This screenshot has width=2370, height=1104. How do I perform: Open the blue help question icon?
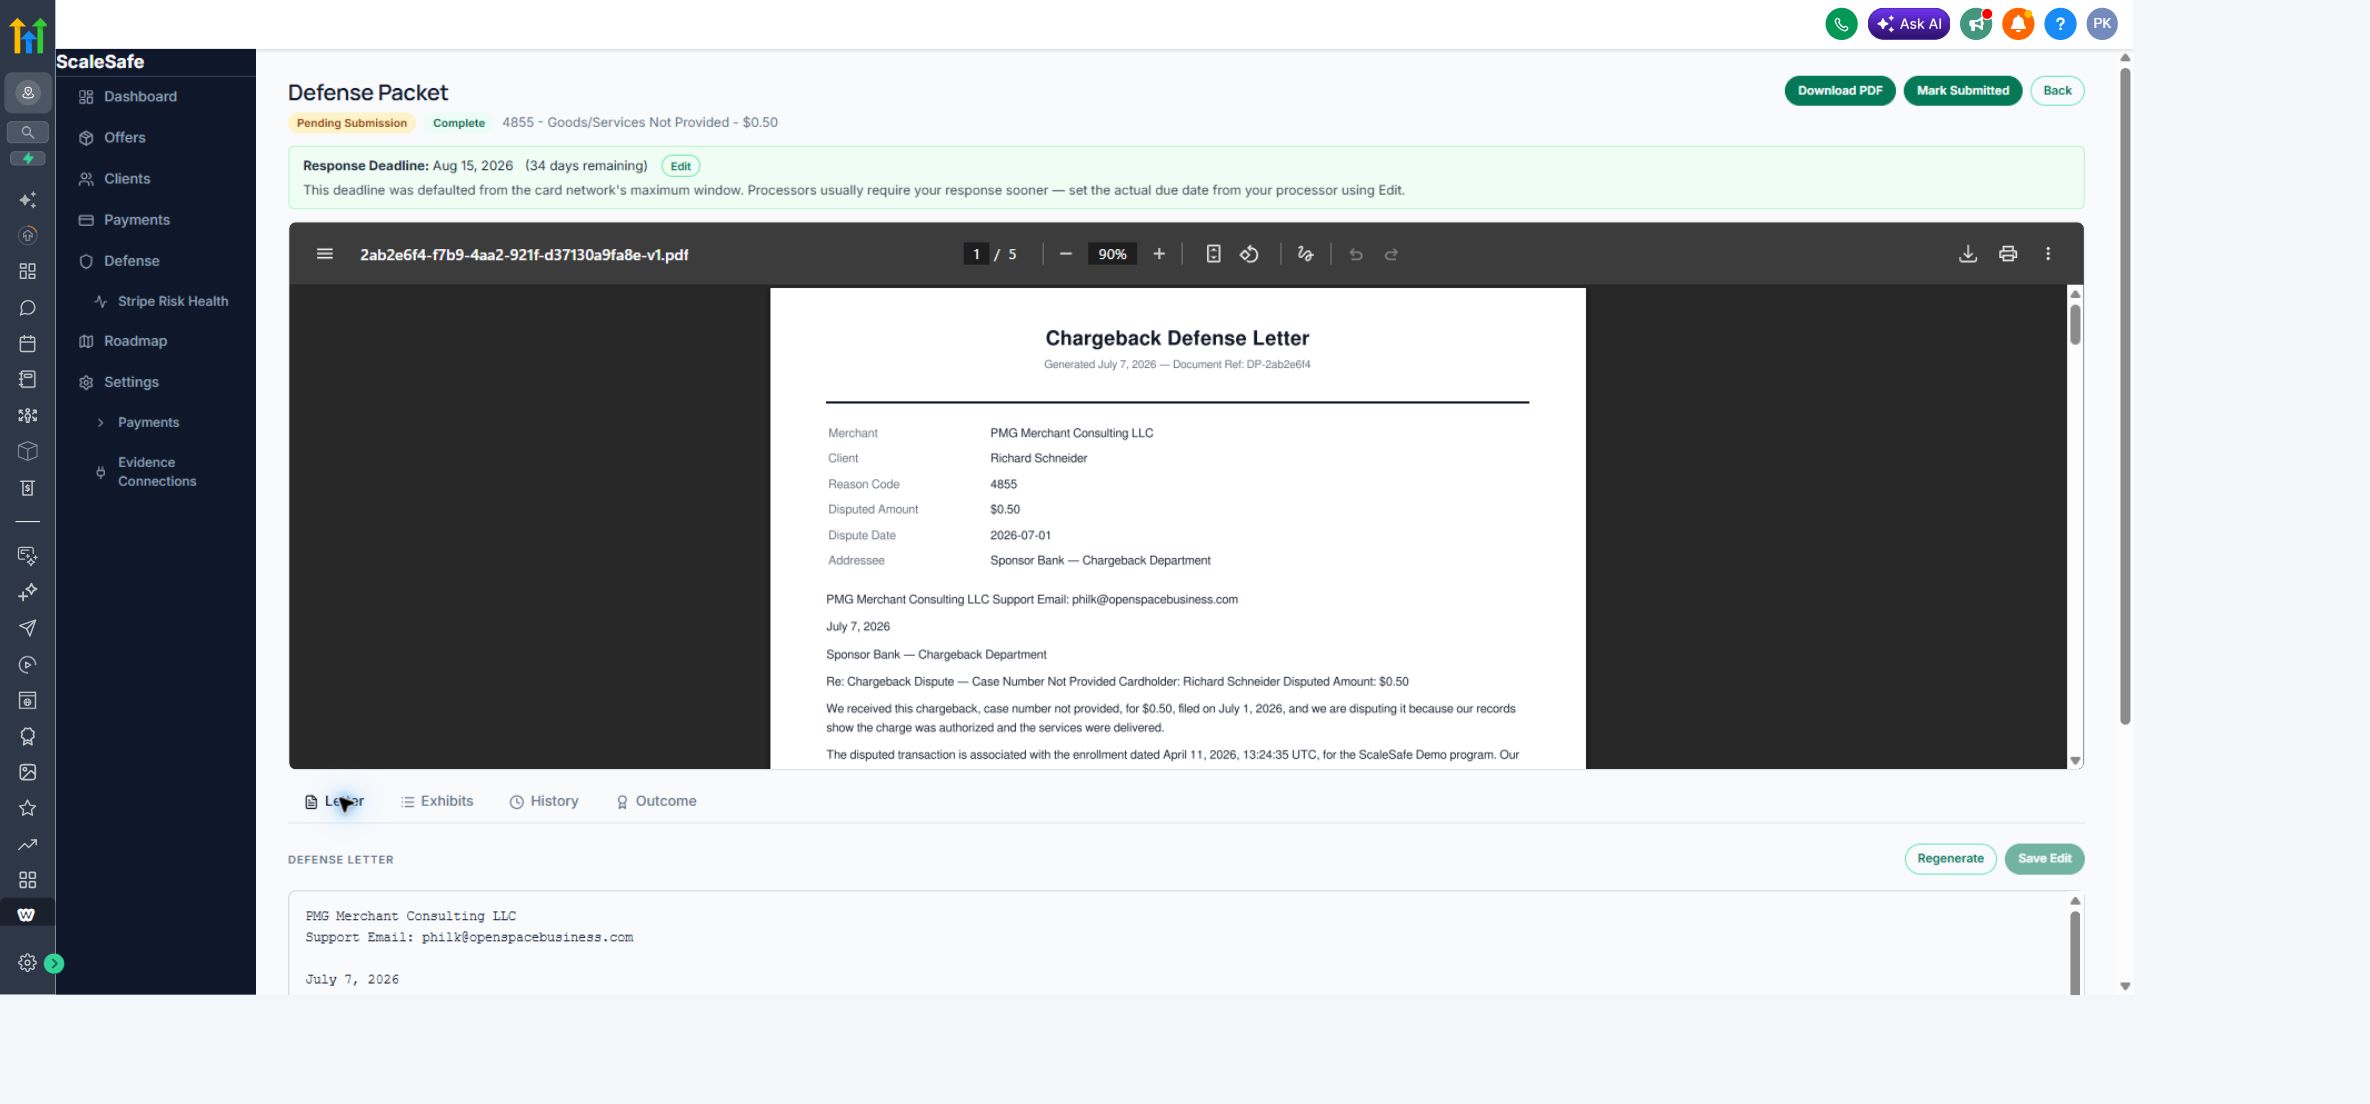[x=2060, y=24]
